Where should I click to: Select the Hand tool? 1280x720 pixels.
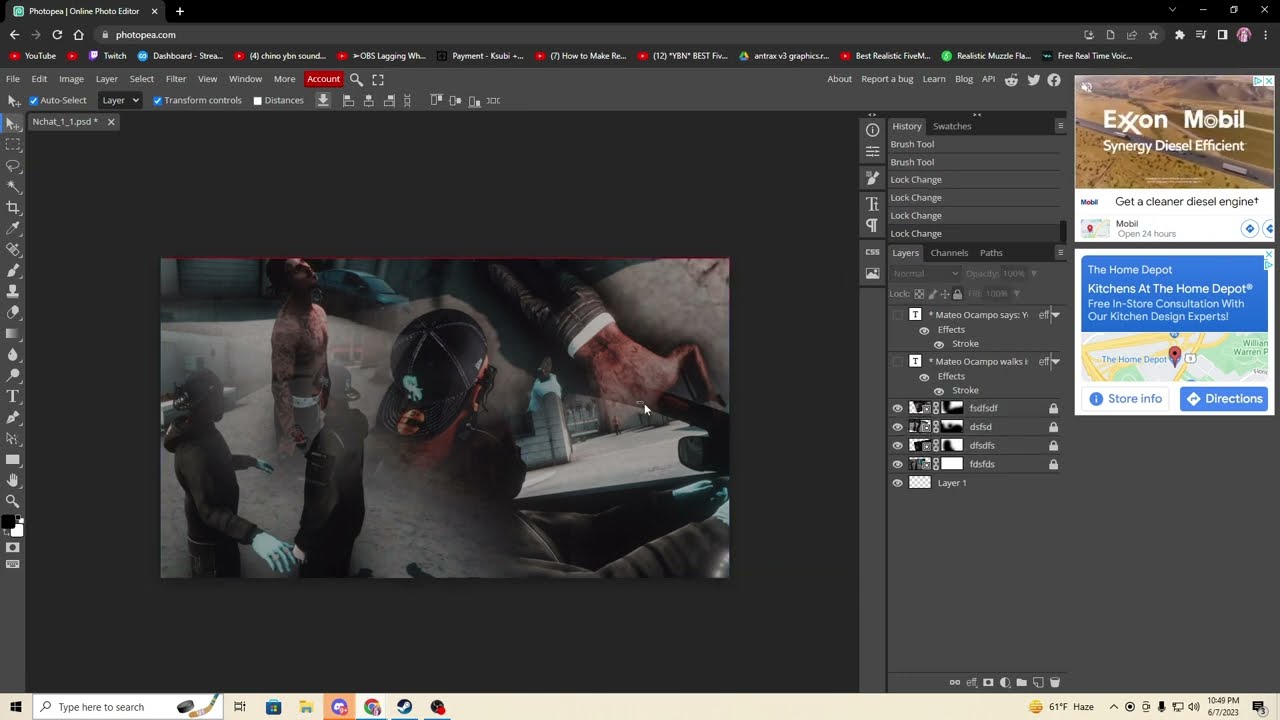(13, 480)
